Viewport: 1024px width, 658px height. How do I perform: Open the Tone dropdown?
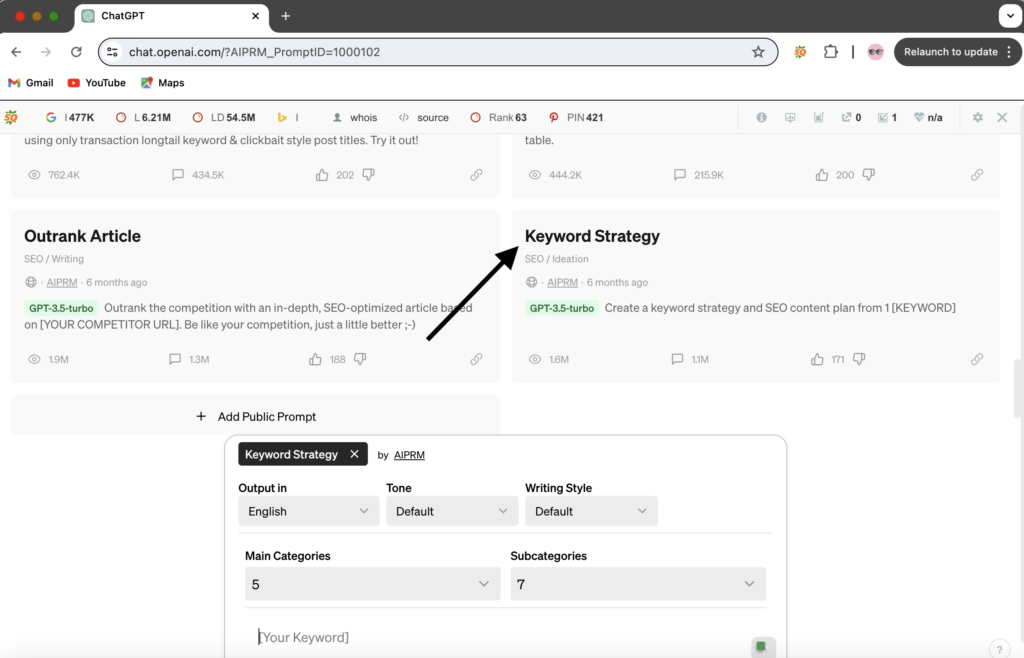click(x=452, y=511)
